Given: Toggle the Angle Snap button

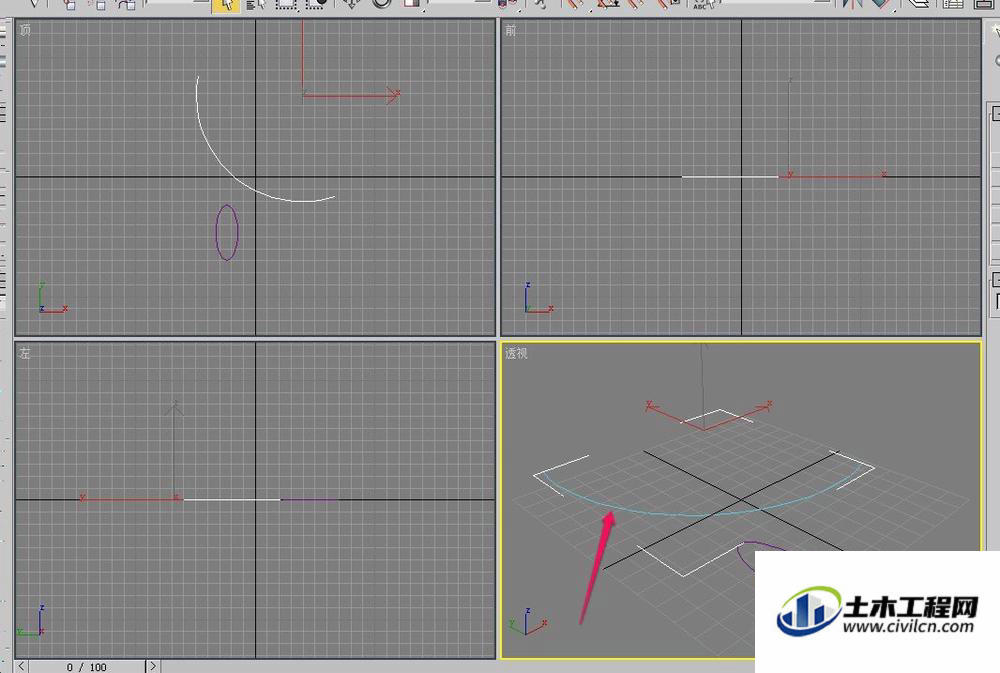Looking at the screenshot, I should (x=608, y=4).
